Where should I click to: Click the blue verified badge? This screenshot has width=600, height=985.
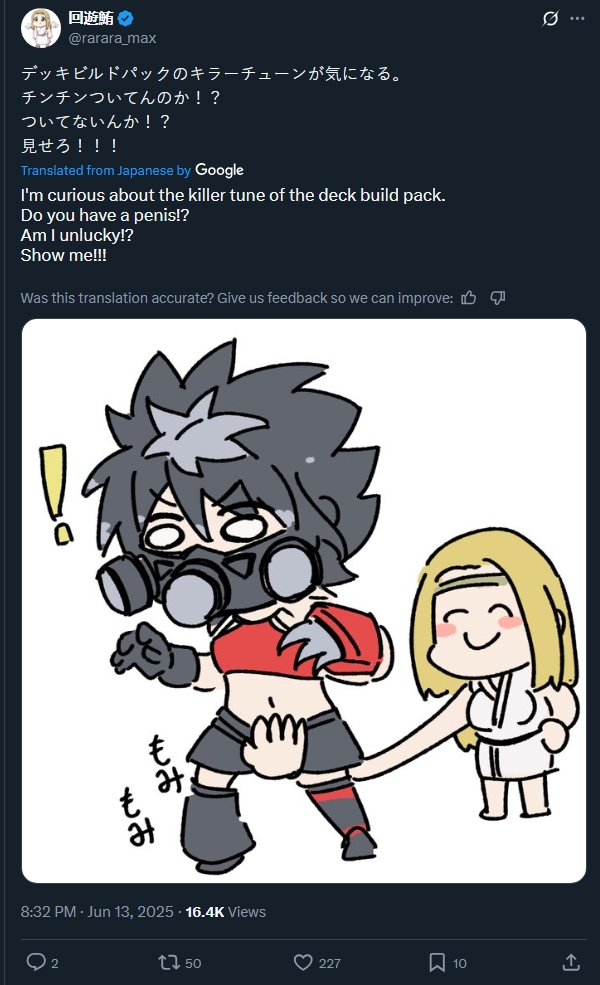click(x=126, y=19)
